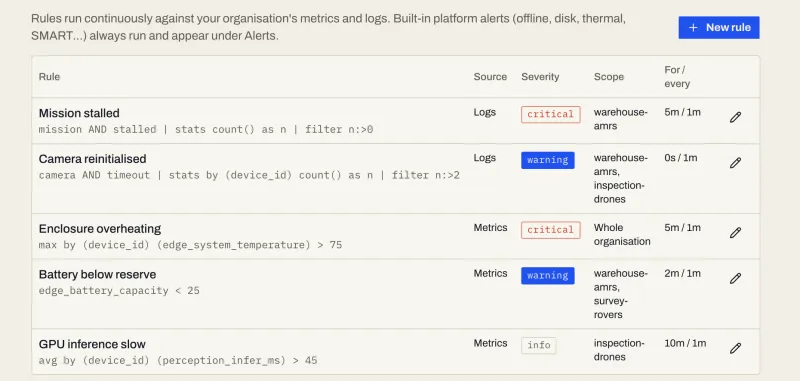Edit the Battery below reserve rule

tap(735, 278)
